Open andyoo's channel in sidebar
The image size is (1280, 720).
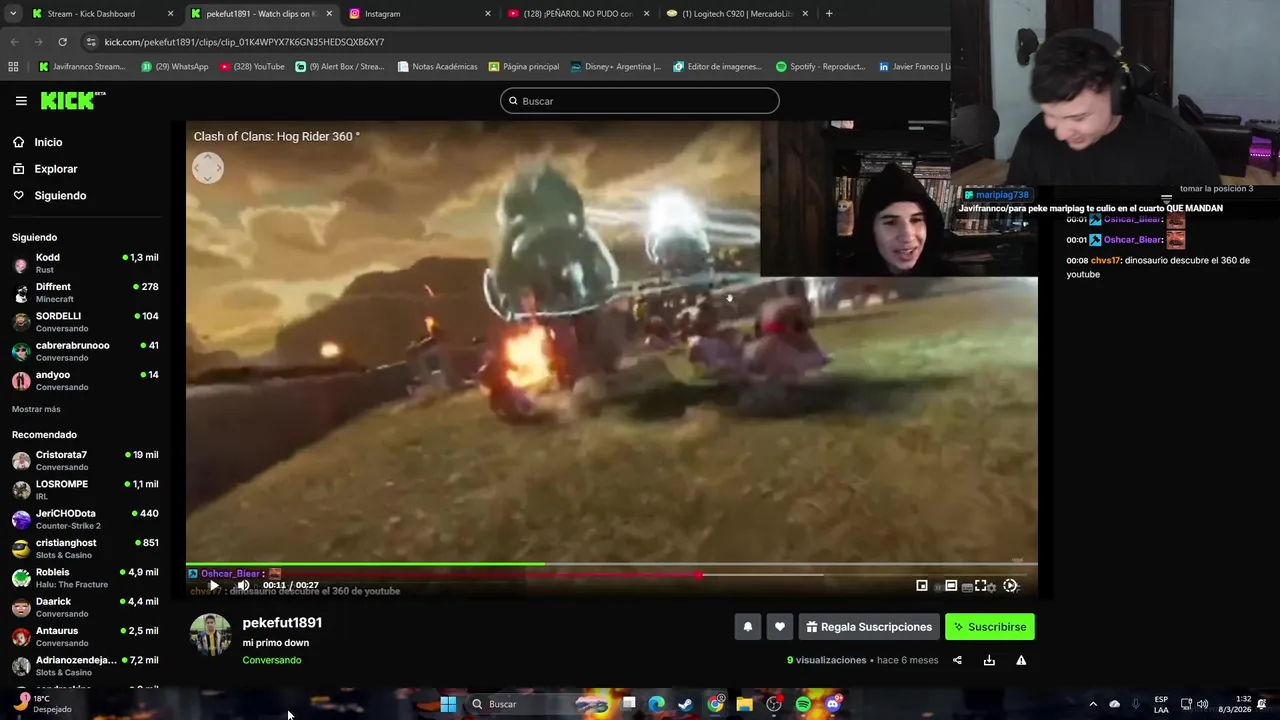click(85, 380)
